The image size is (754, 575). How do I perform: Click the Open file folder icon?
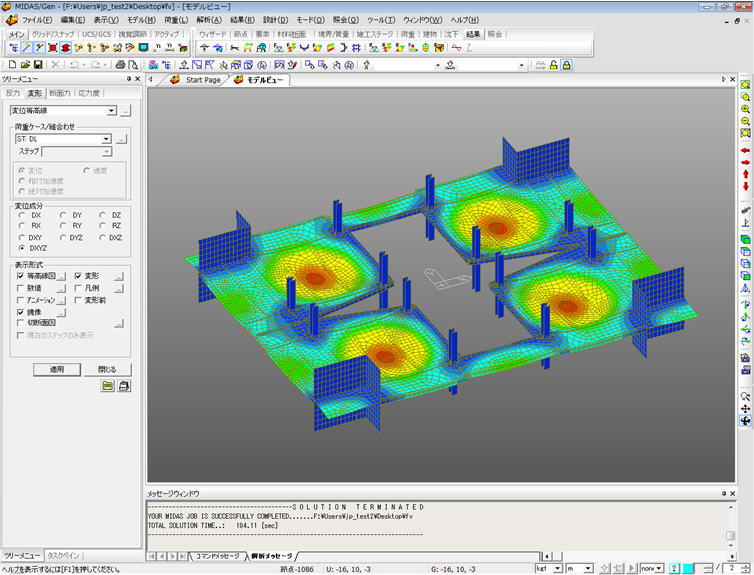click(x=25, y=64)
